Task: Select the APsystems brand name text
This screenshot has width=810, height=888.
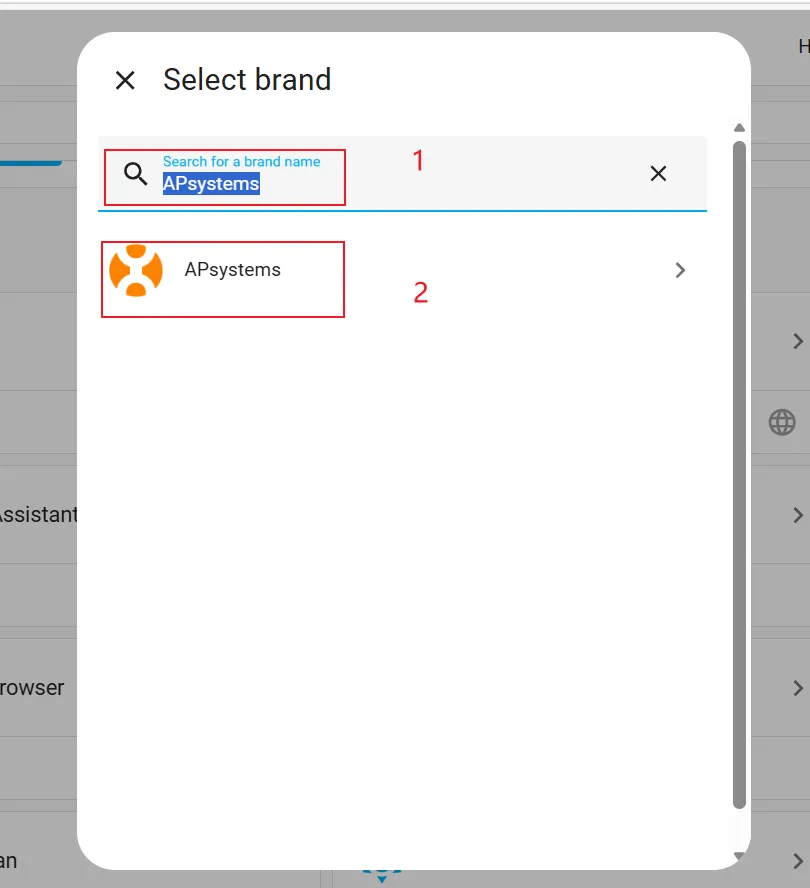Action: tap(232, 270)
